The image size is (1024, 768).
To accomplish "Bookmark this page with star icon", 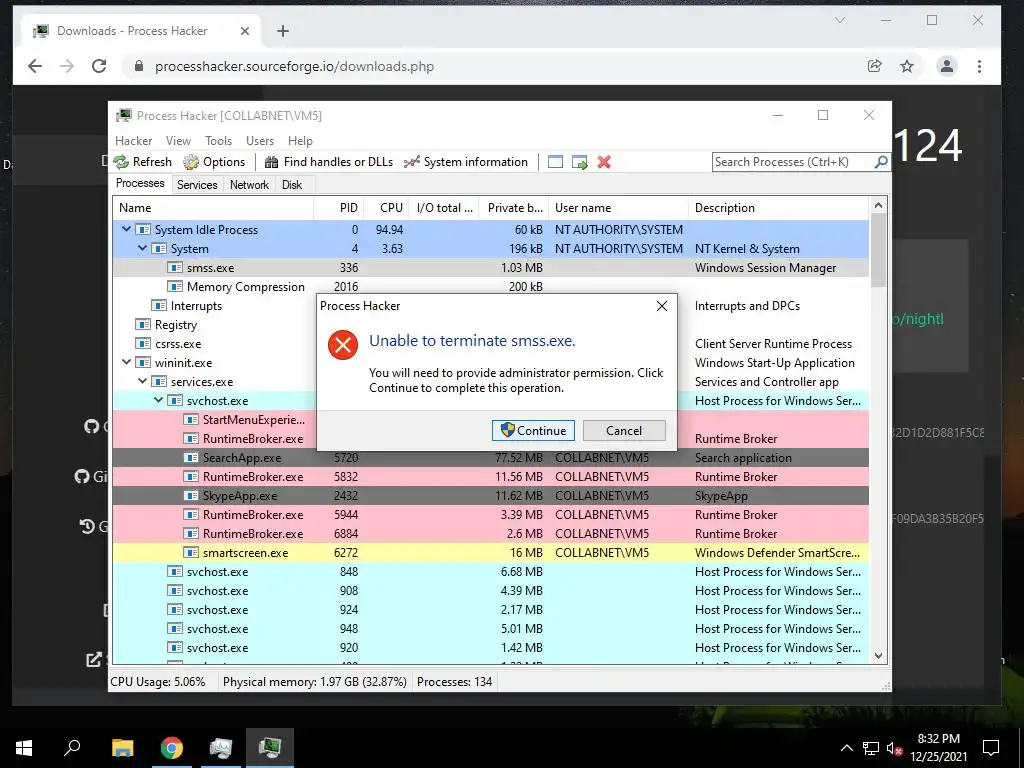I will pos(906,66).
